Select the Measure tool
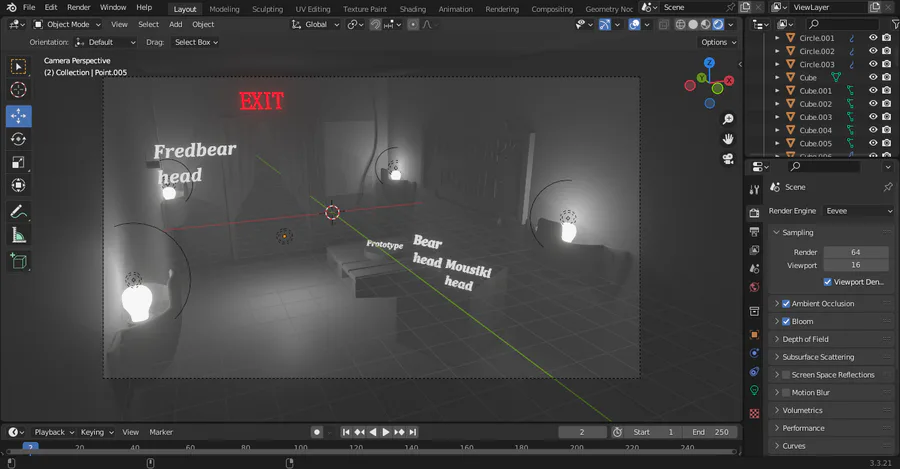This screenshot has height=469, width=900. (x=18, y=235)
